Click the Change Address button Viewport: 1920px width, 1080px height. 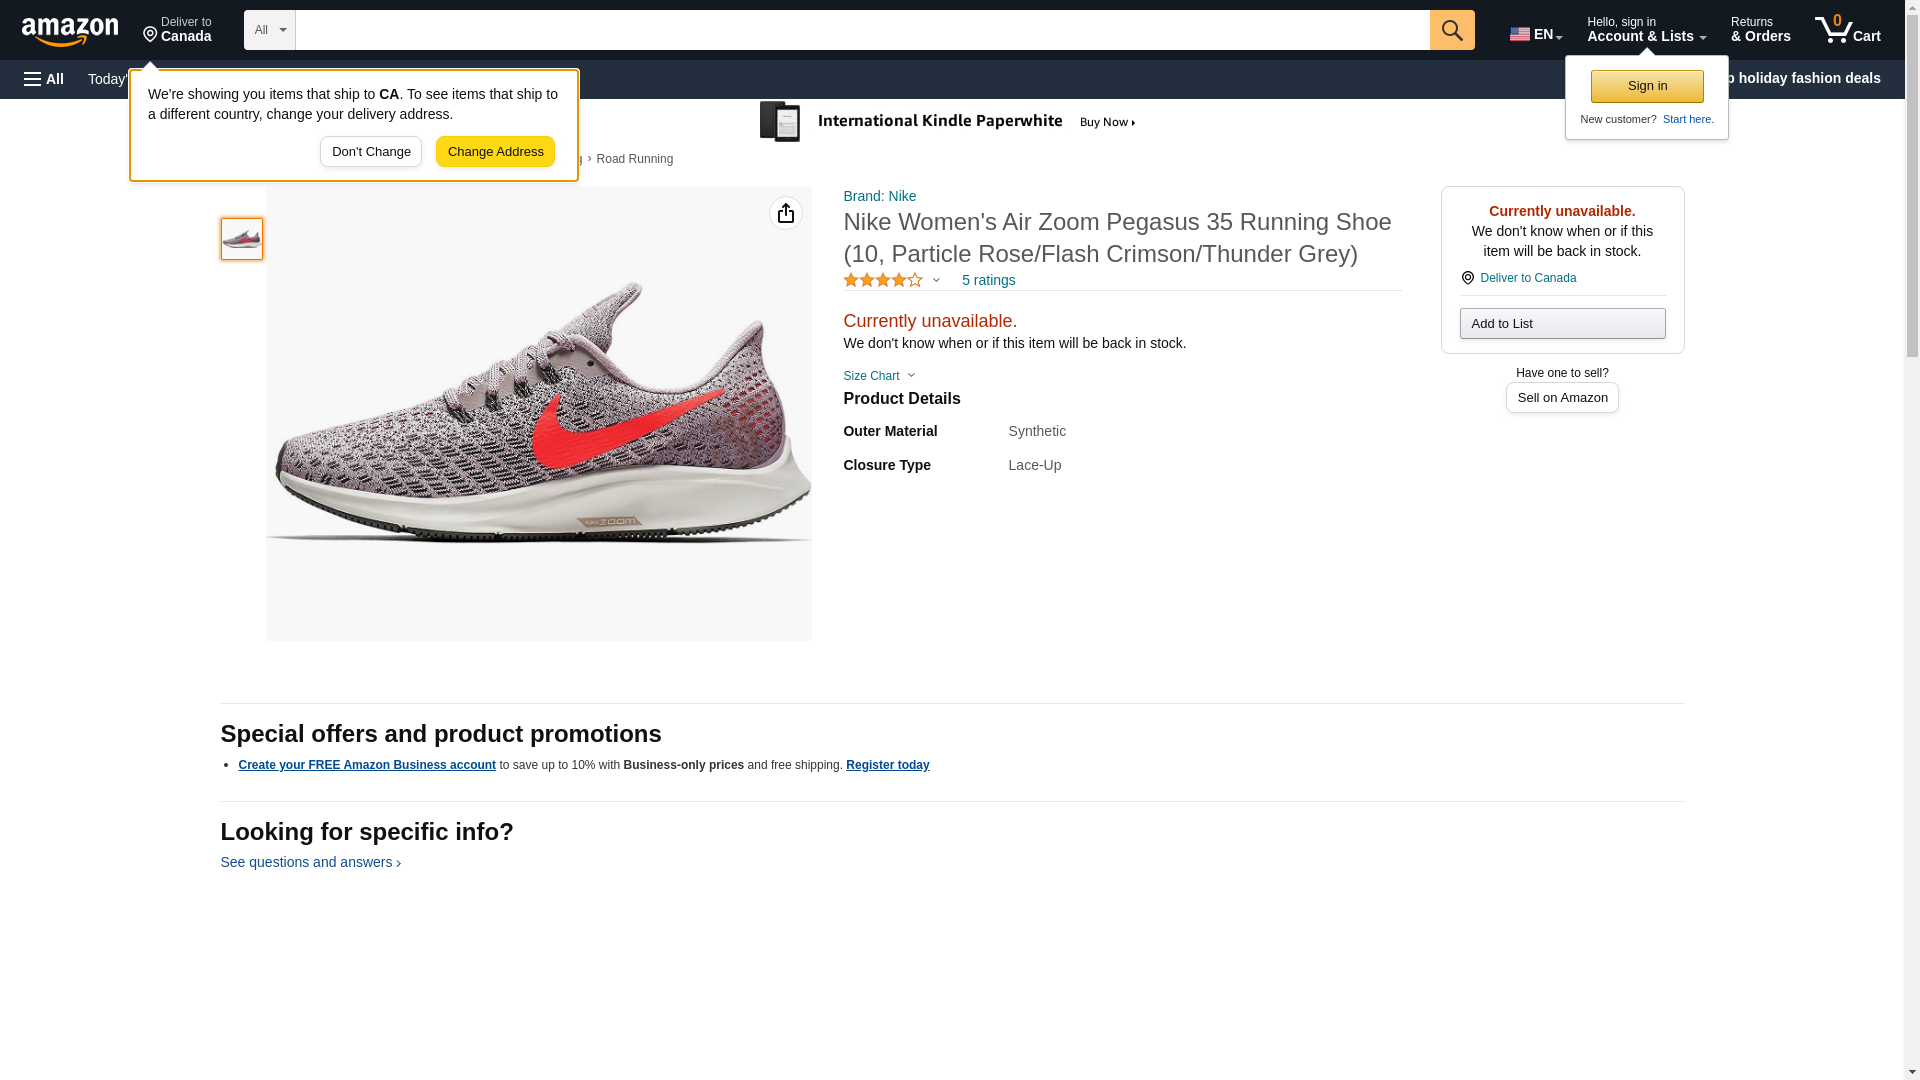tap(495, 152)
